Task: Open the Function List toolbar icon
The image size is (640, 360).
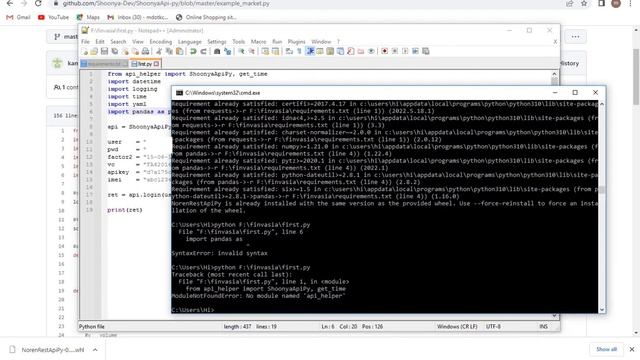Action: coord(351,51)
